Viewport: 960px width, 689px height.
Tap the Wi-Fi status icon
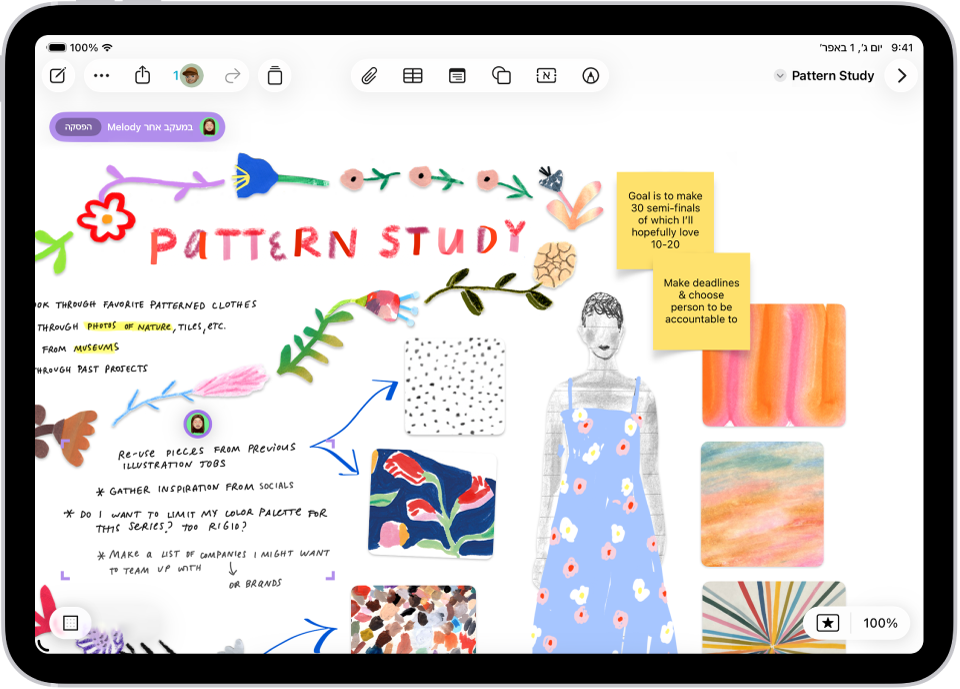coord(107,47)
